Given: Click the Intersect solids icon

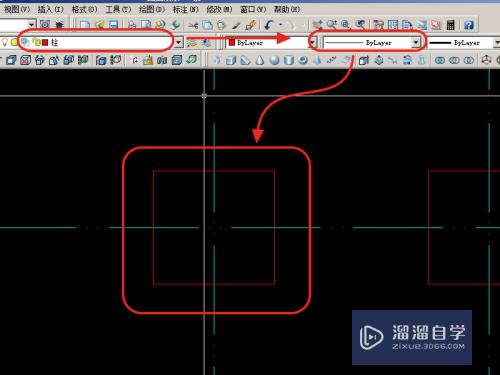Looking at the screenshot, I should pos(469,60).
